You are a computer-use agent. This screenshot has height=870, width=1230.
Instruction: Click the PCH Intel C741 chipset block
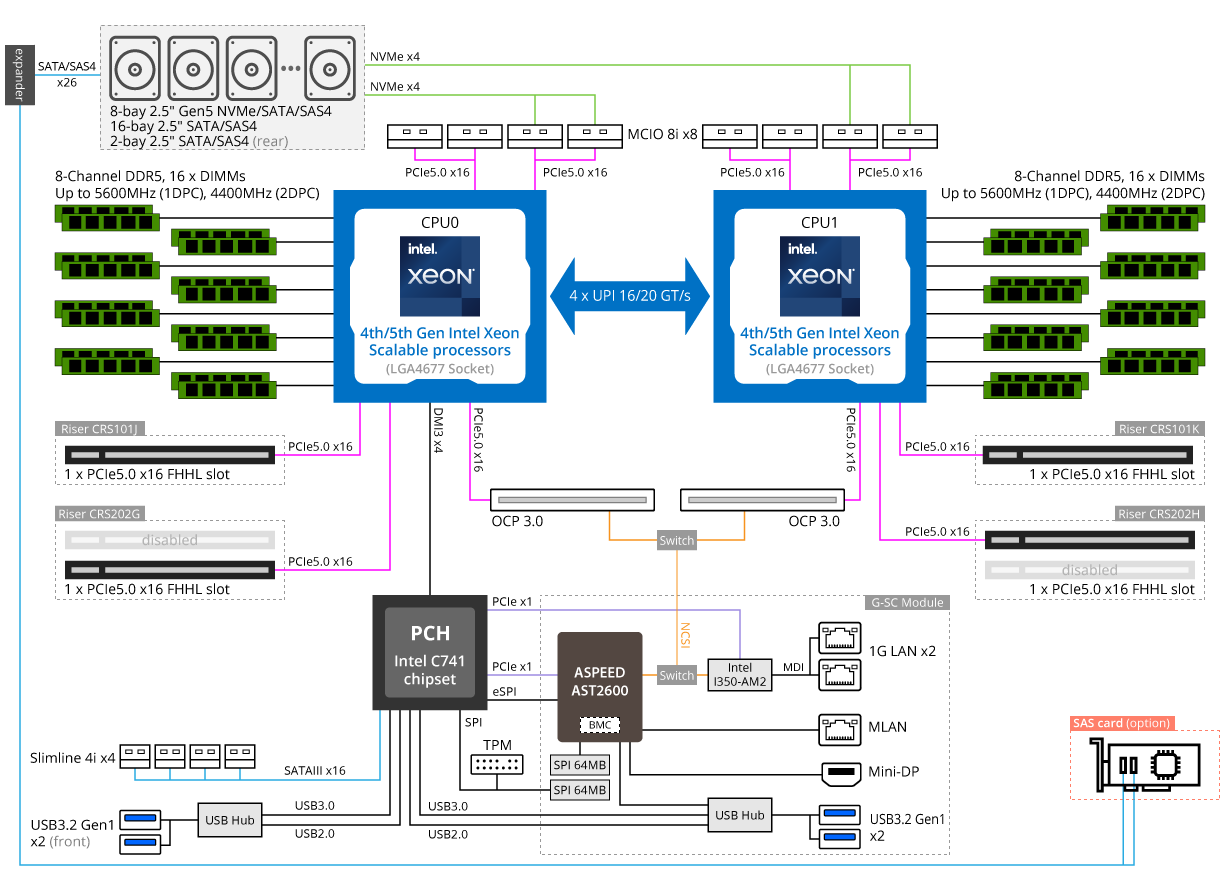[x=429, y=651]
